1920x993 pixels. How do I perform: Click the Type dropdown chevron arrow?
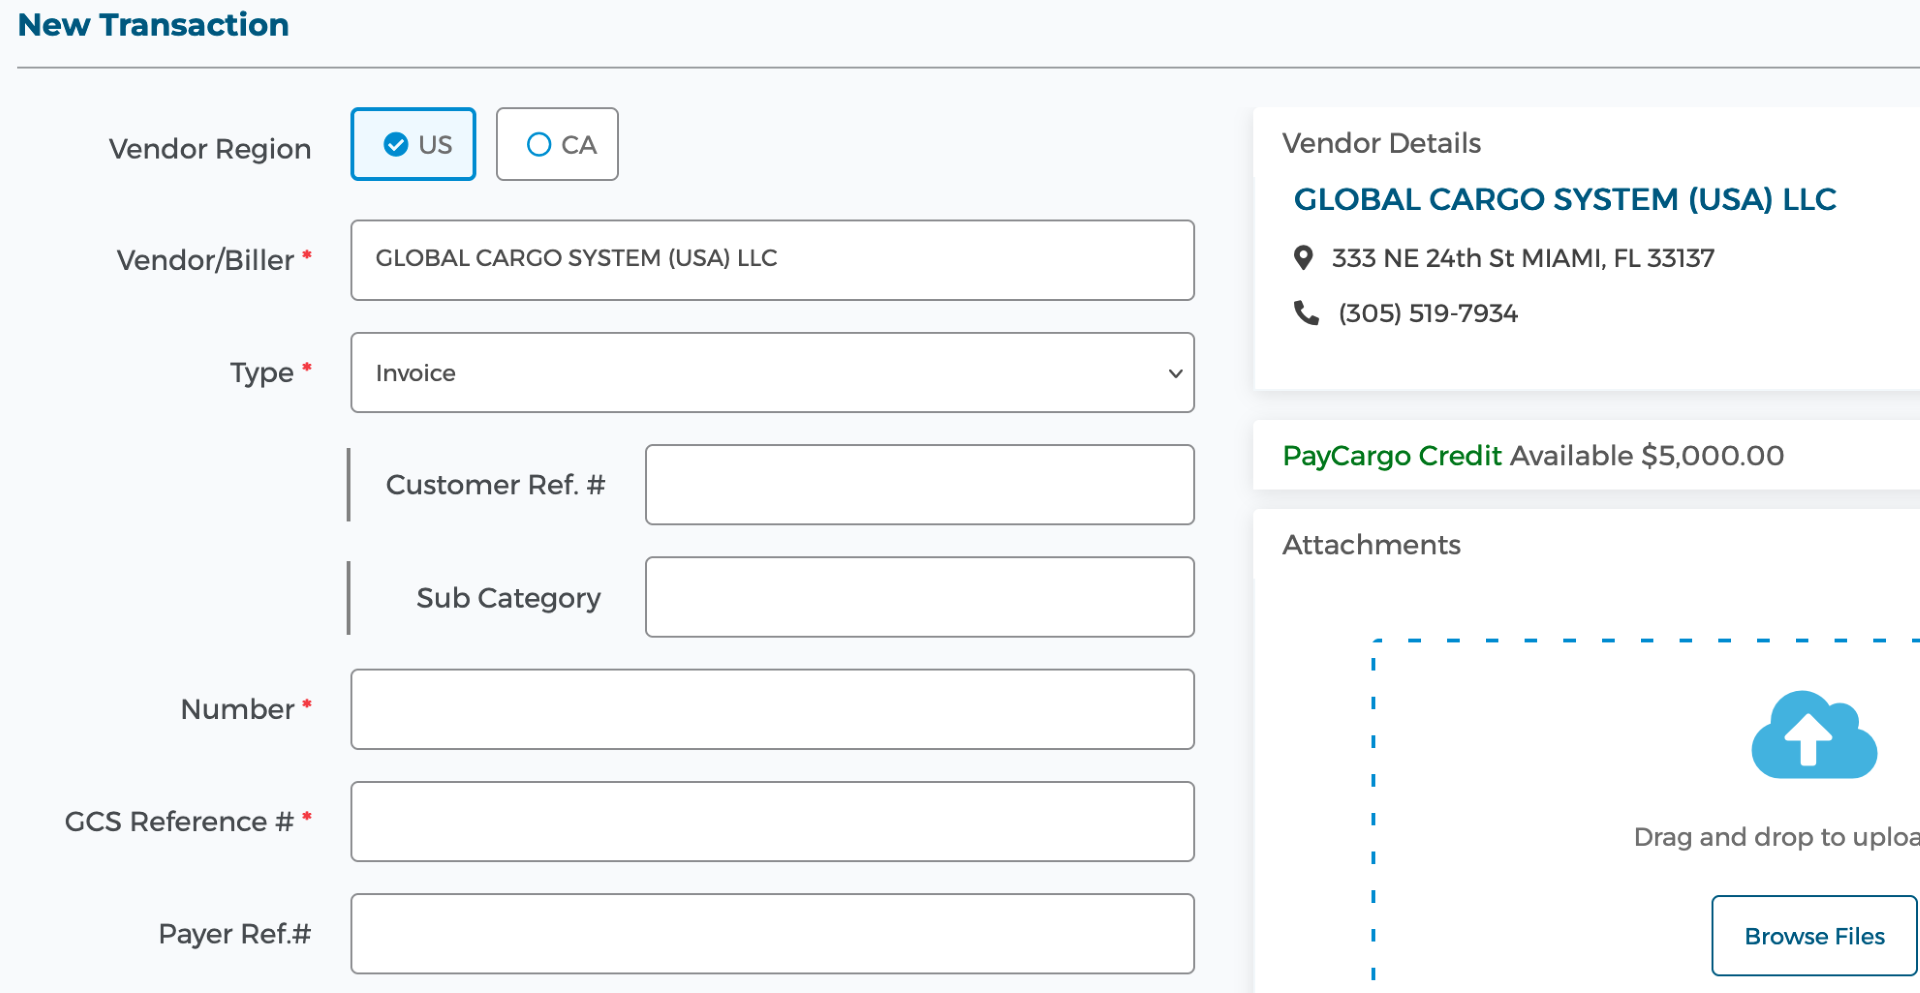point(1175,373)
